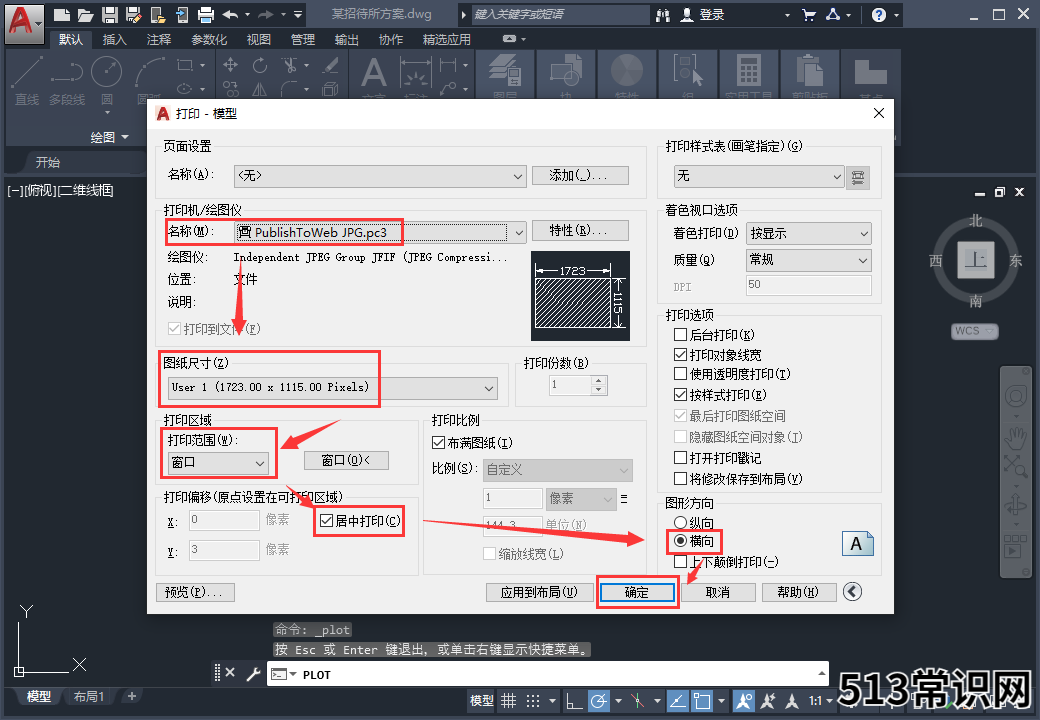Viewport: 1040px width, 720px height.
Task: Click the pan hand icon in navigation bar
Action: click(1015, 438)
